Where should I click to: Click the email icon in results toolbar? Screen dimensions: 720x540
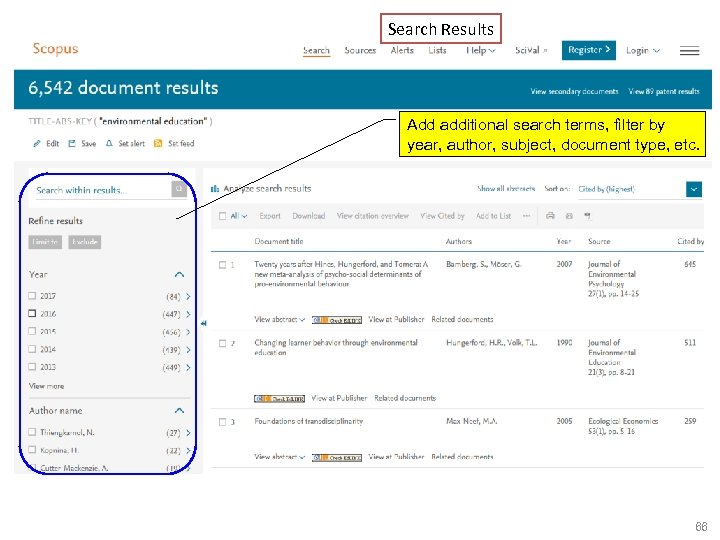point(569,216)
